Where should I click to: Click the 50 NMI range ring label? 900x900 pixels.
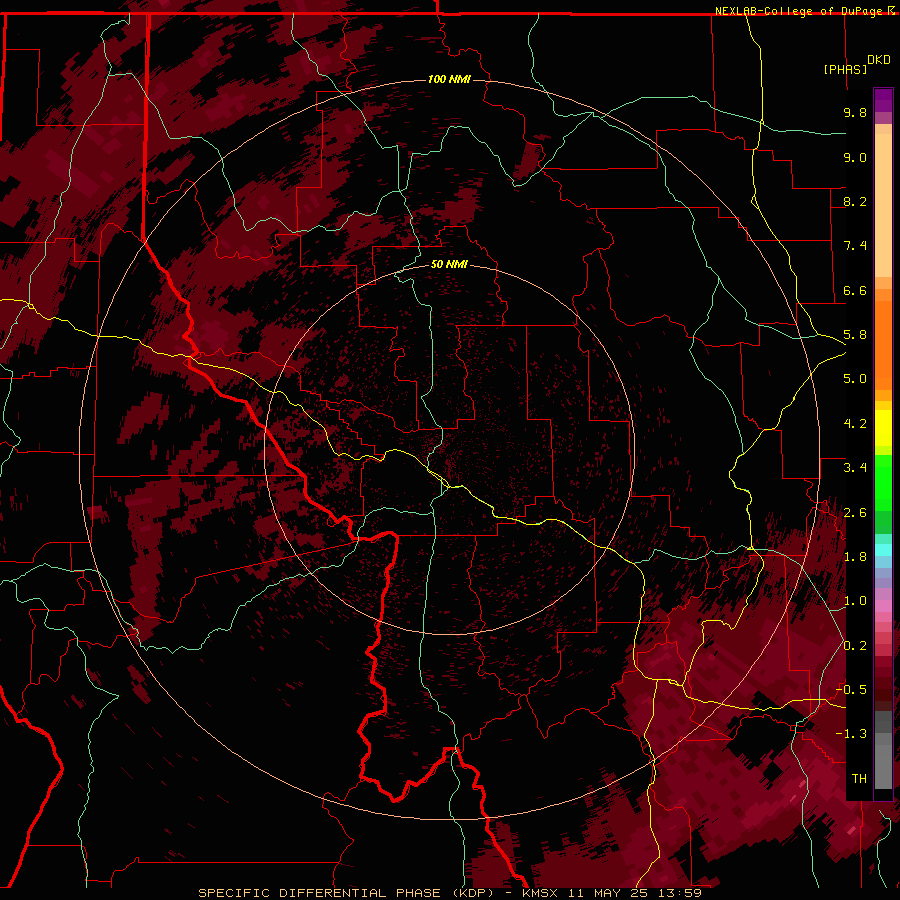coord(449,265)
